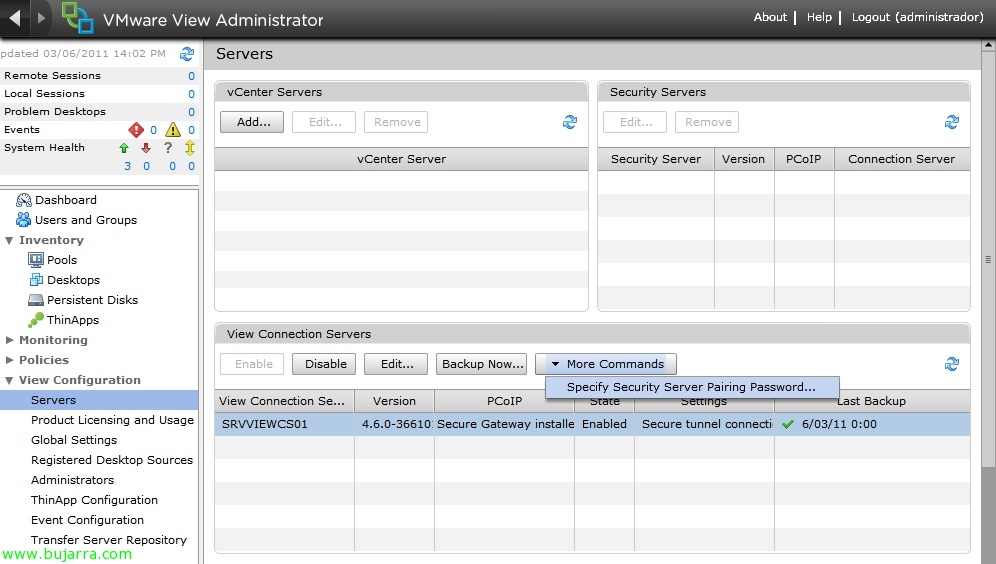The image size is (996, 564).
Task: Open the Dashboard page
Action: 66,200
